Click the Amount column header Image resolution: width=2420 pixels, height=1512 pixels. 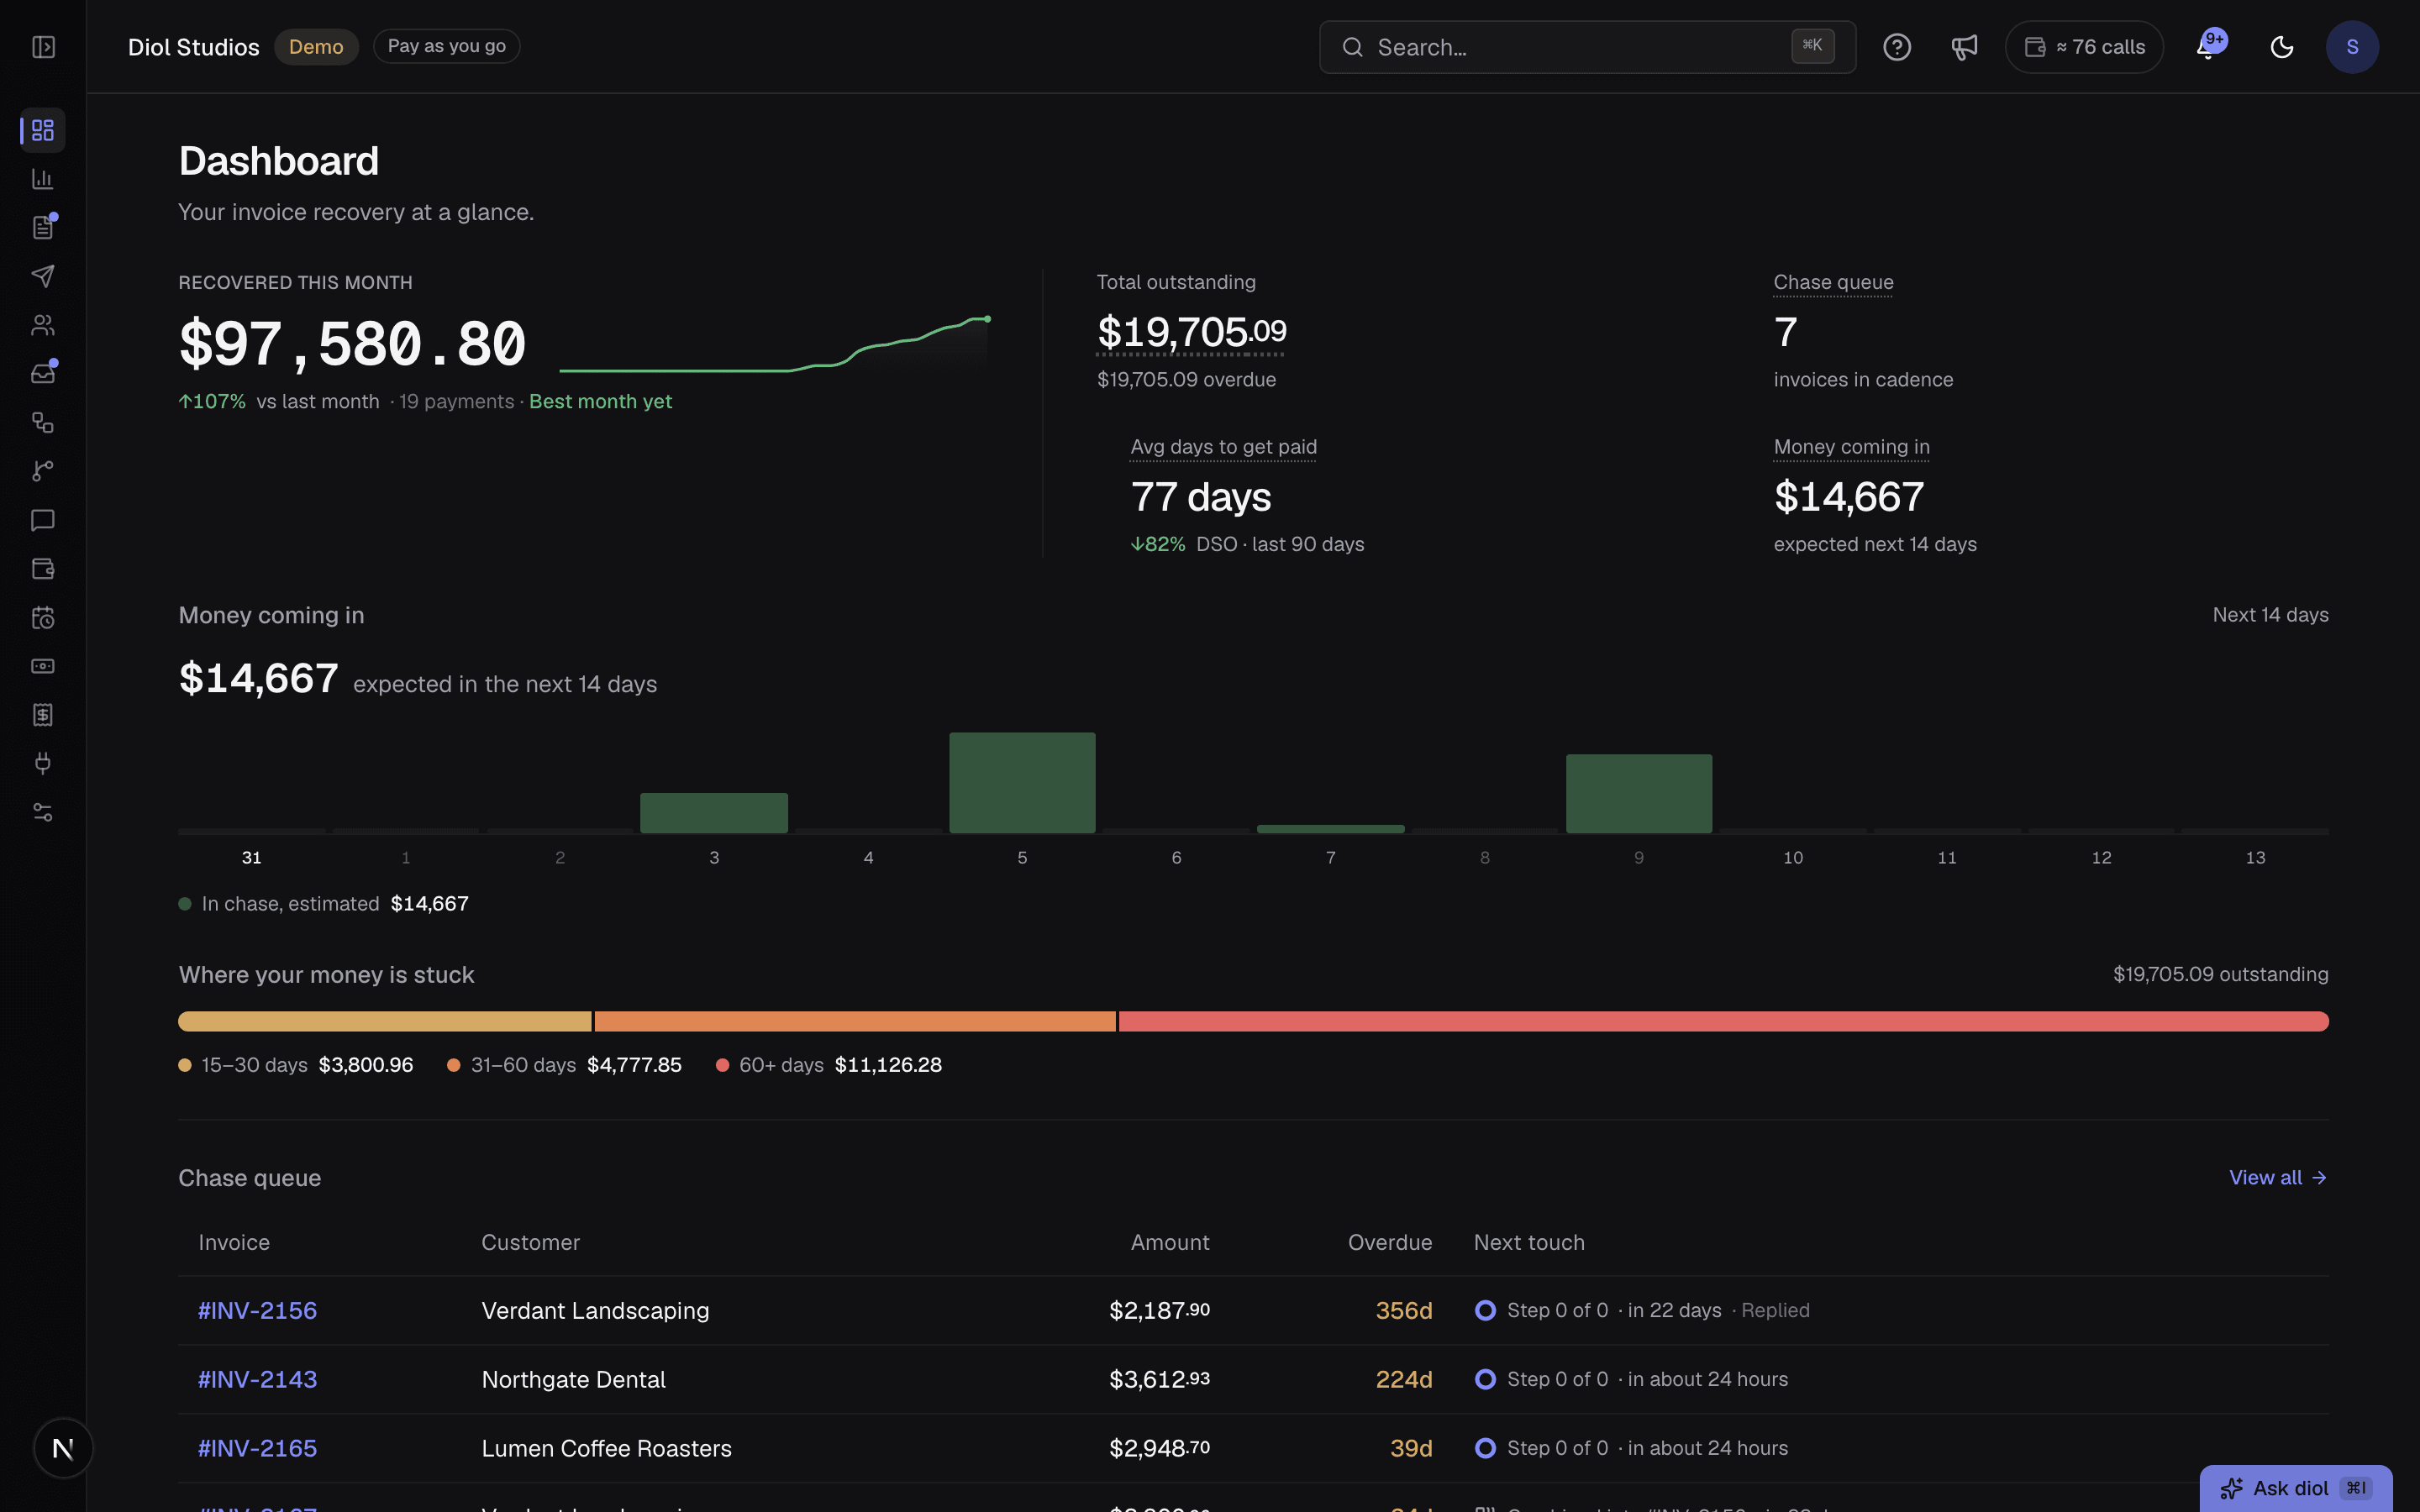point(1170,1242)
